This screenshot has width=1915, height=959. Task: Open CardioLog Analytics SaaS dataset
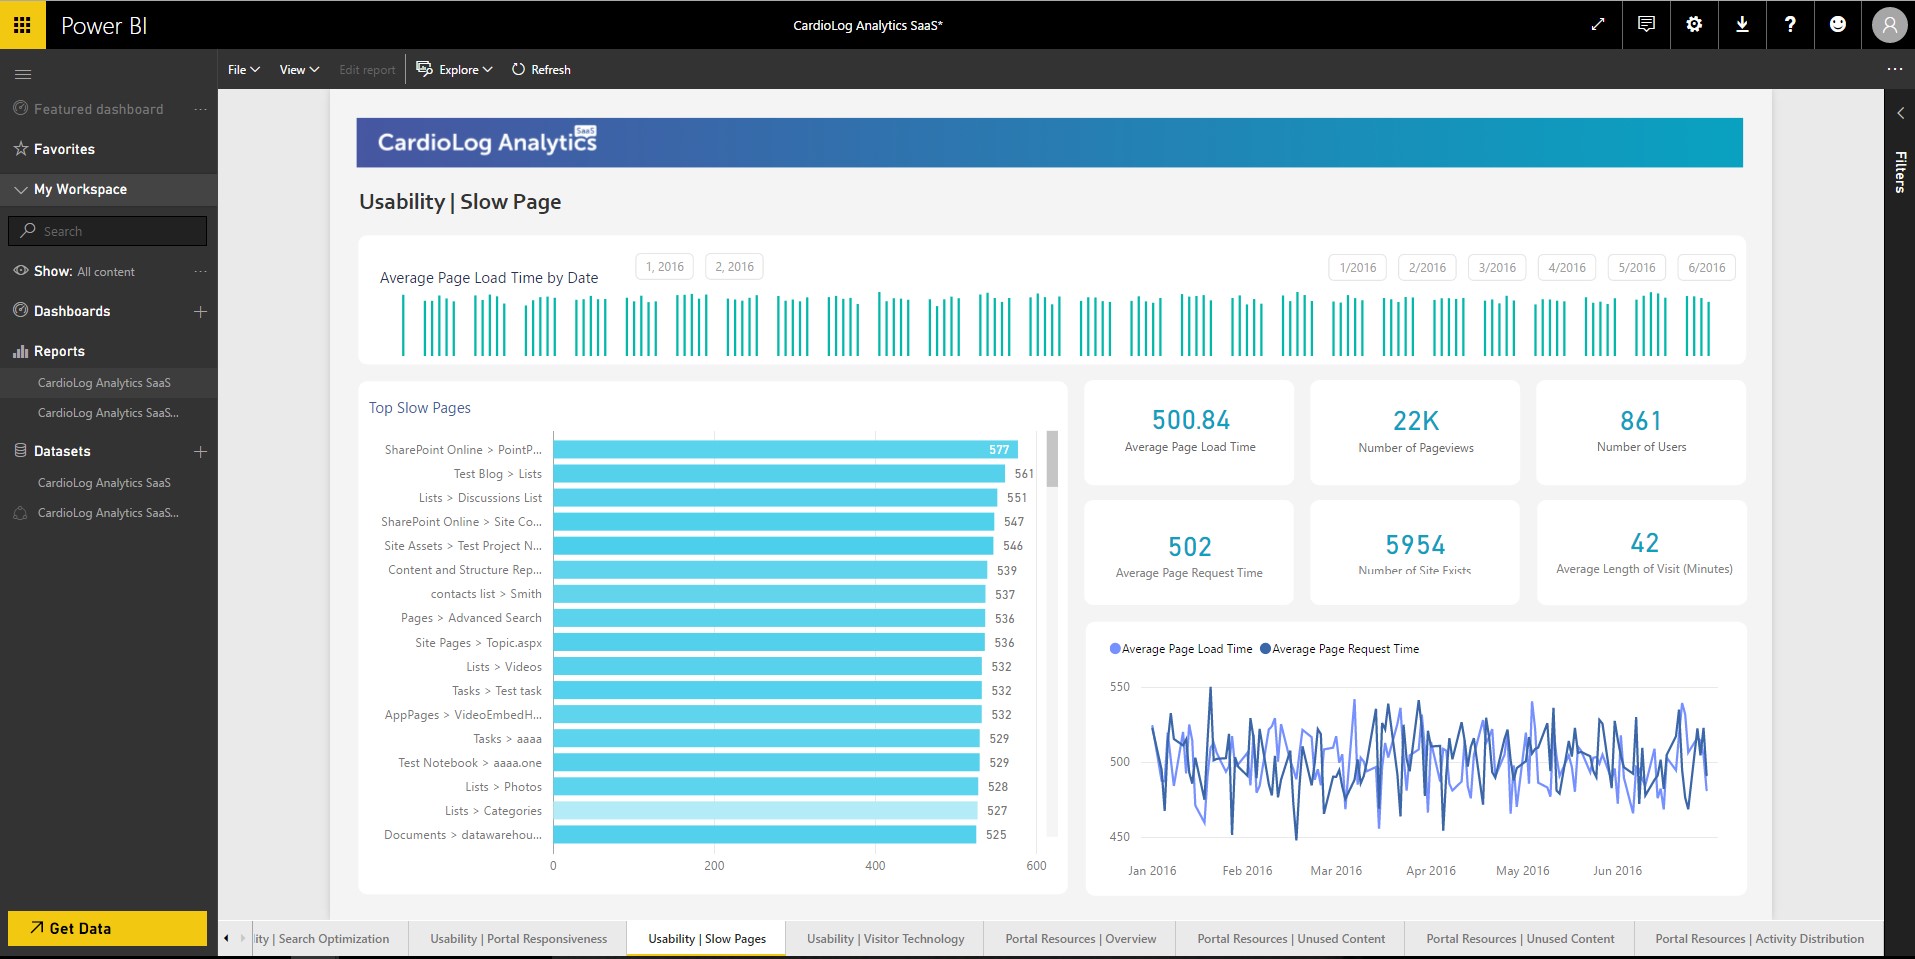click(x=104, y=483)
